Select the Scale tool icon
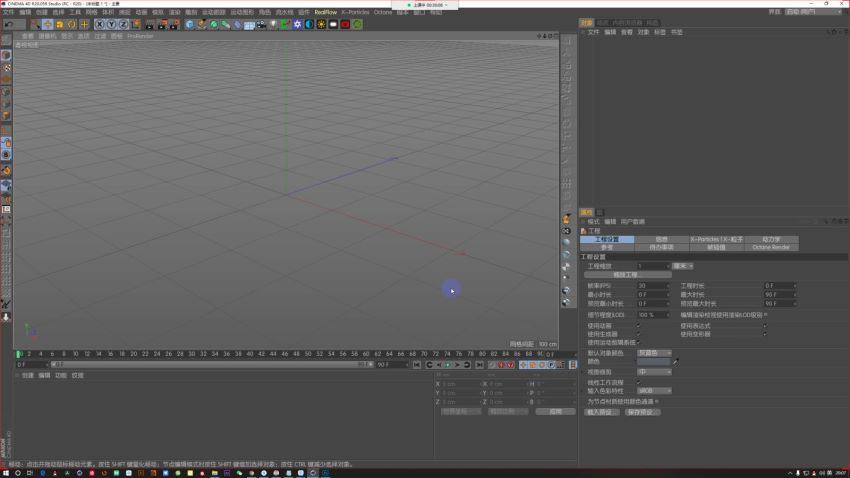 pyautogui.click(x=60, y=24)
